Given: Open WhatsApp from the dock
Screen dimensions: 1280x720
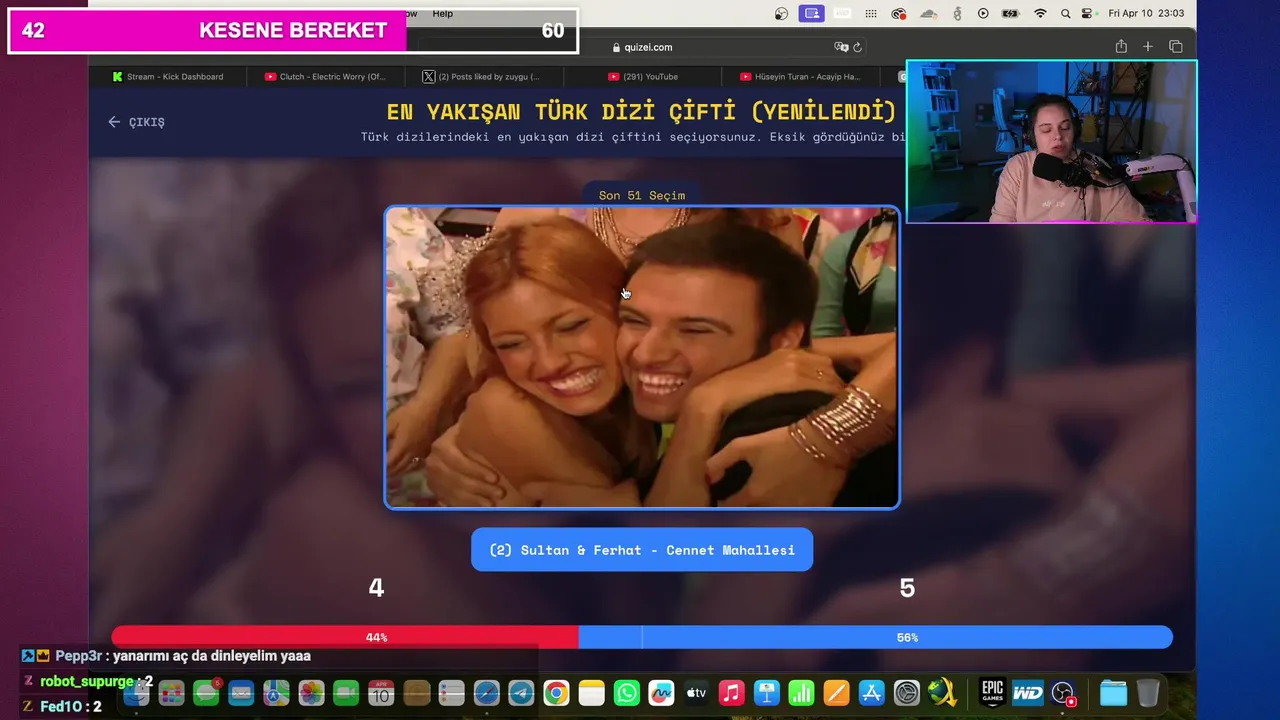Looking at the screenshot, I should [x=627, y=692].
